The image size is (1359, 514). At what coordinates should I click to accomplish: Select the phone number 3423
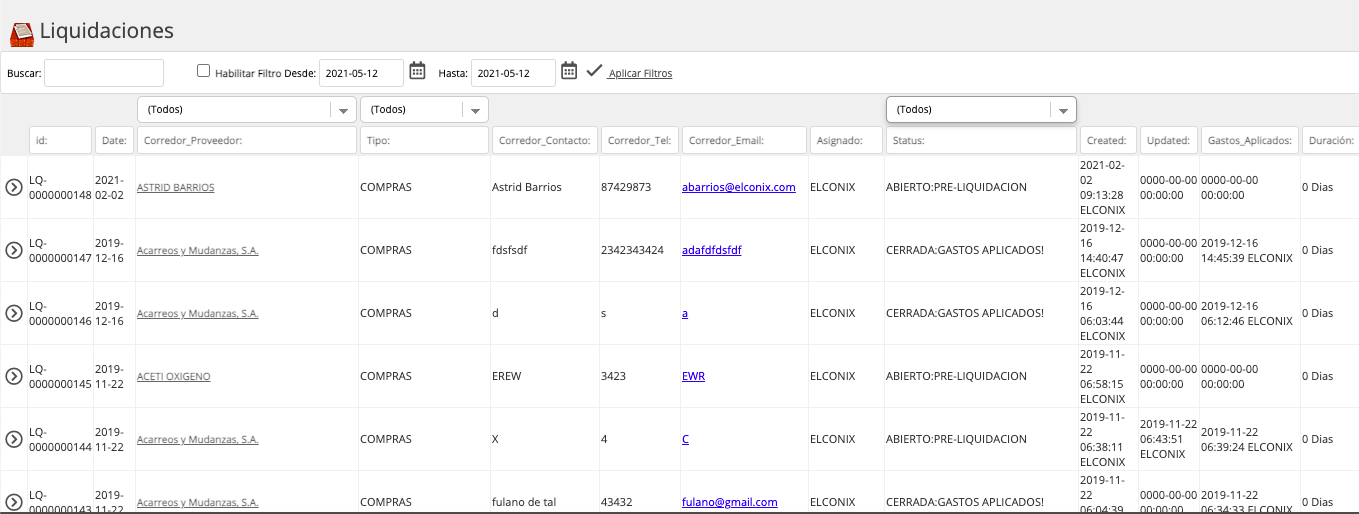[x=614, y=376]
